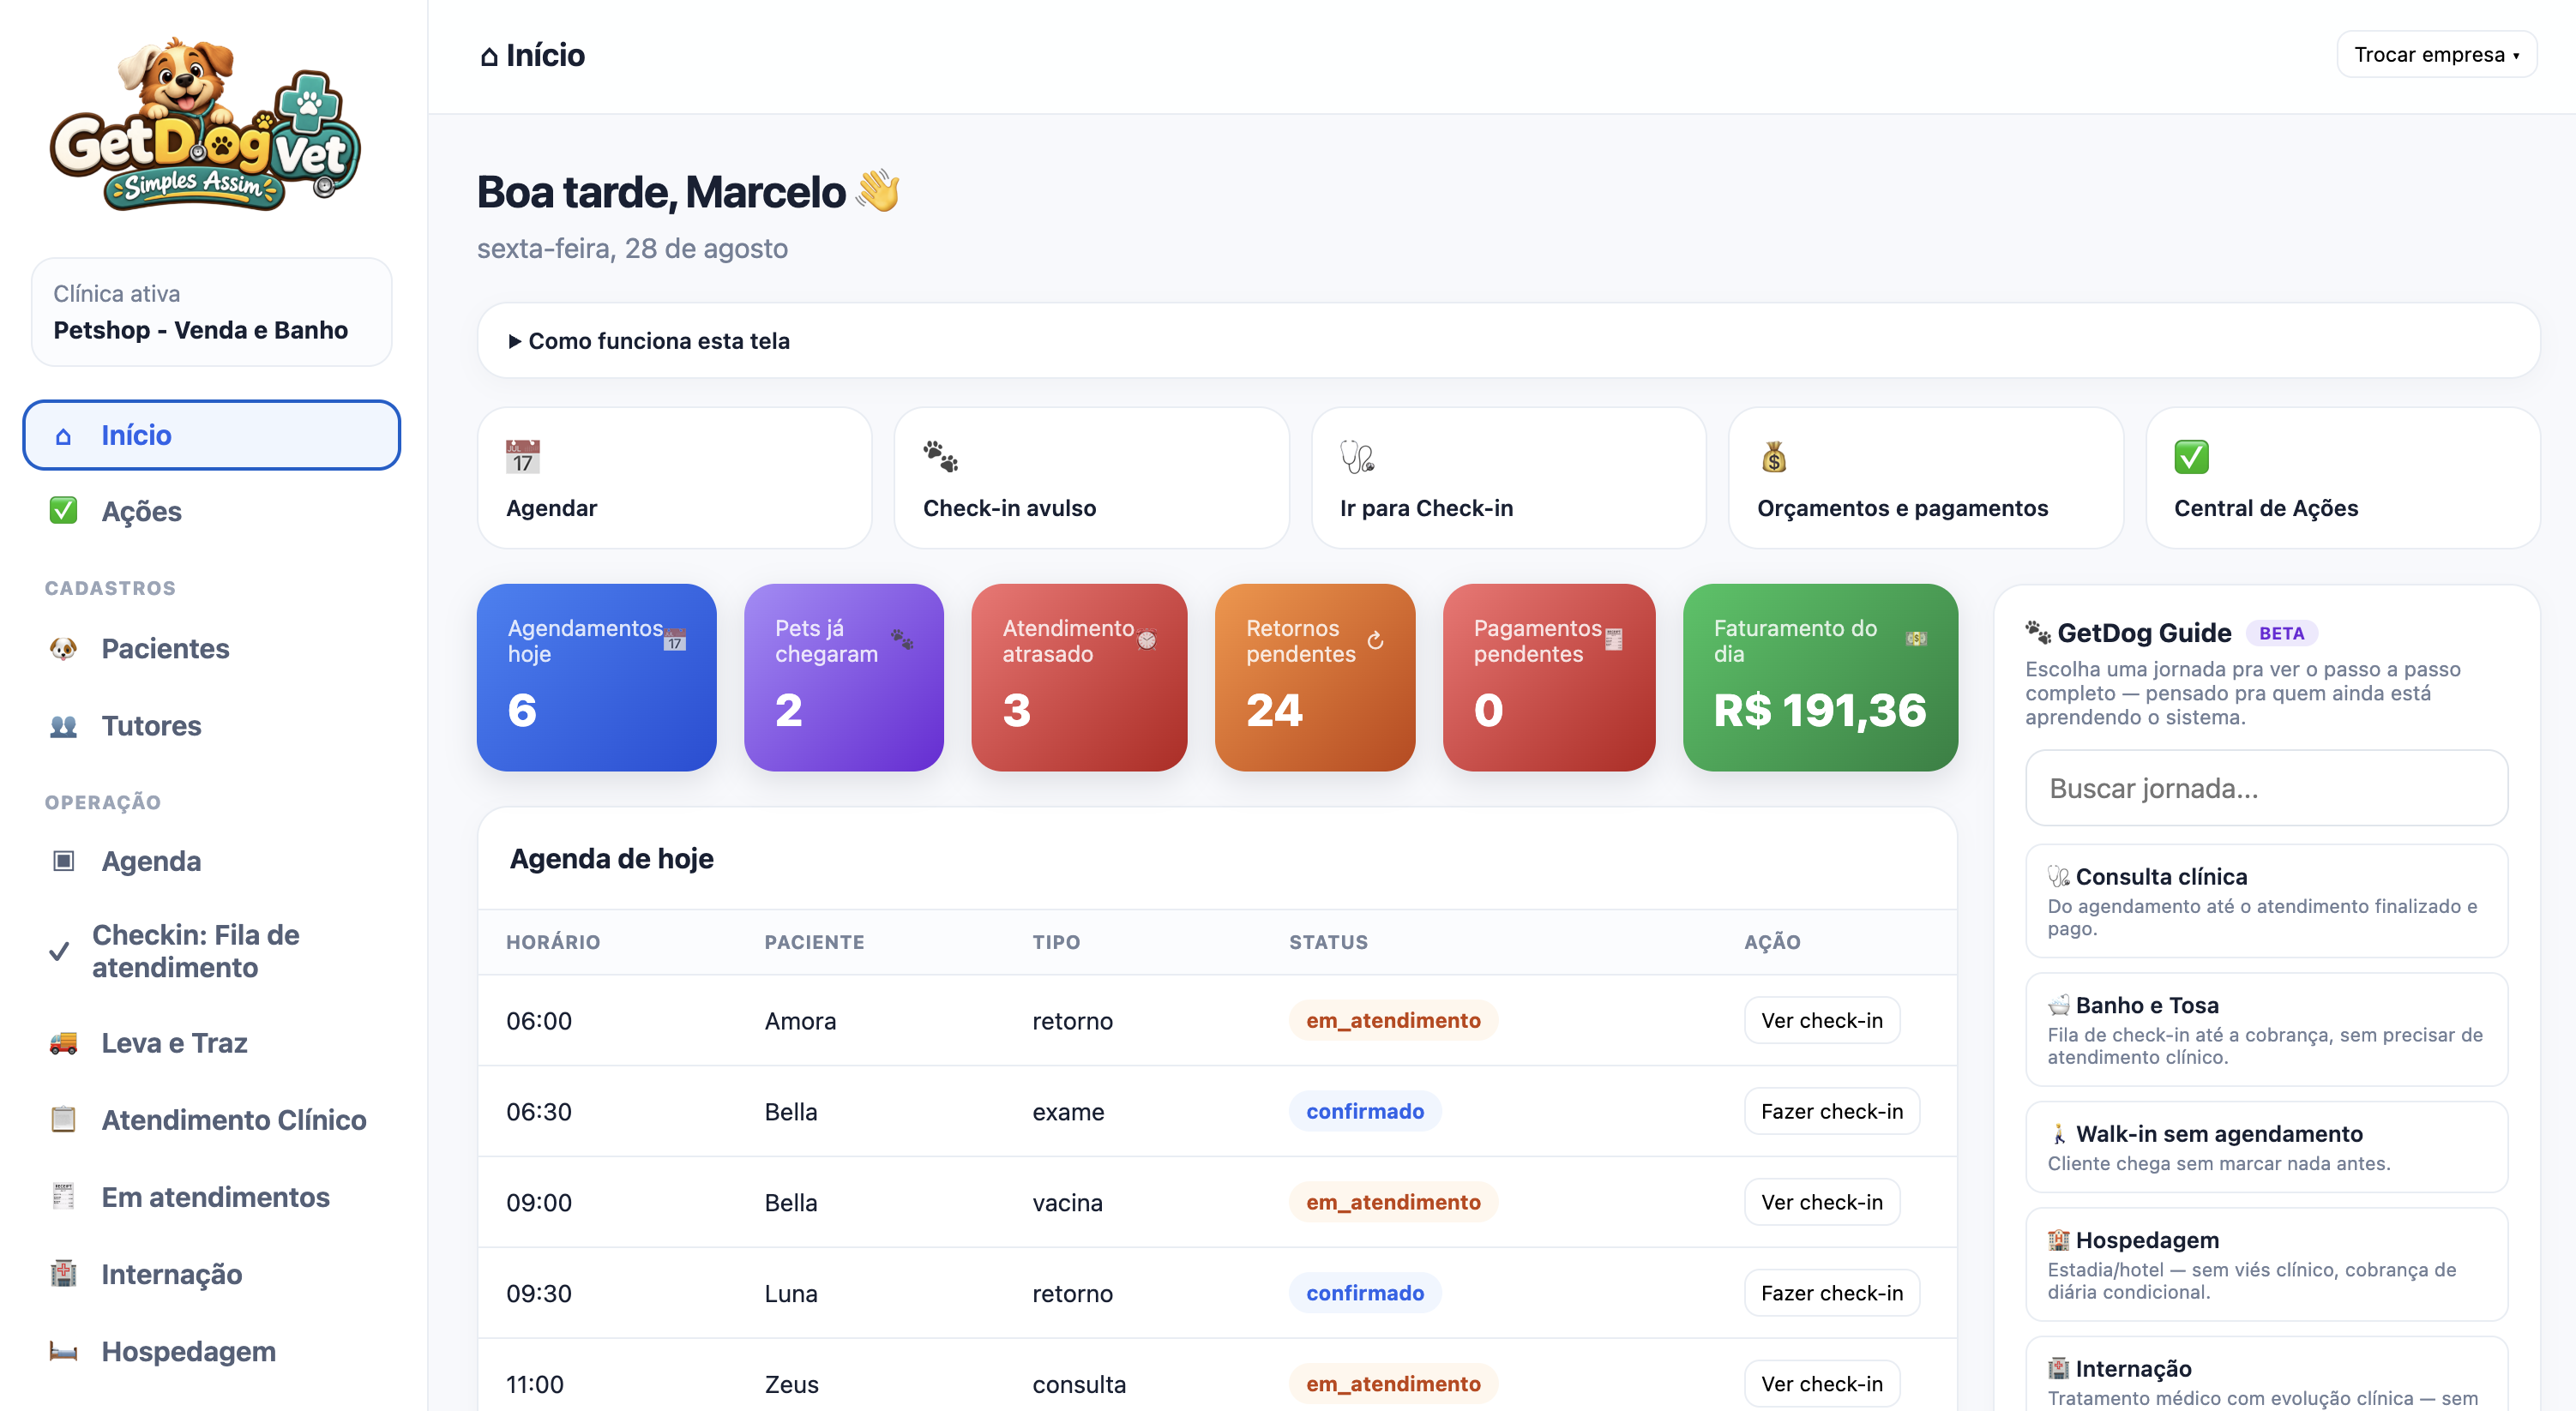Image resolution: width=2576 pixels, height=1411 pixels.
Task: Open Leva e Traz menu item
Action: tap(212, 1043)
